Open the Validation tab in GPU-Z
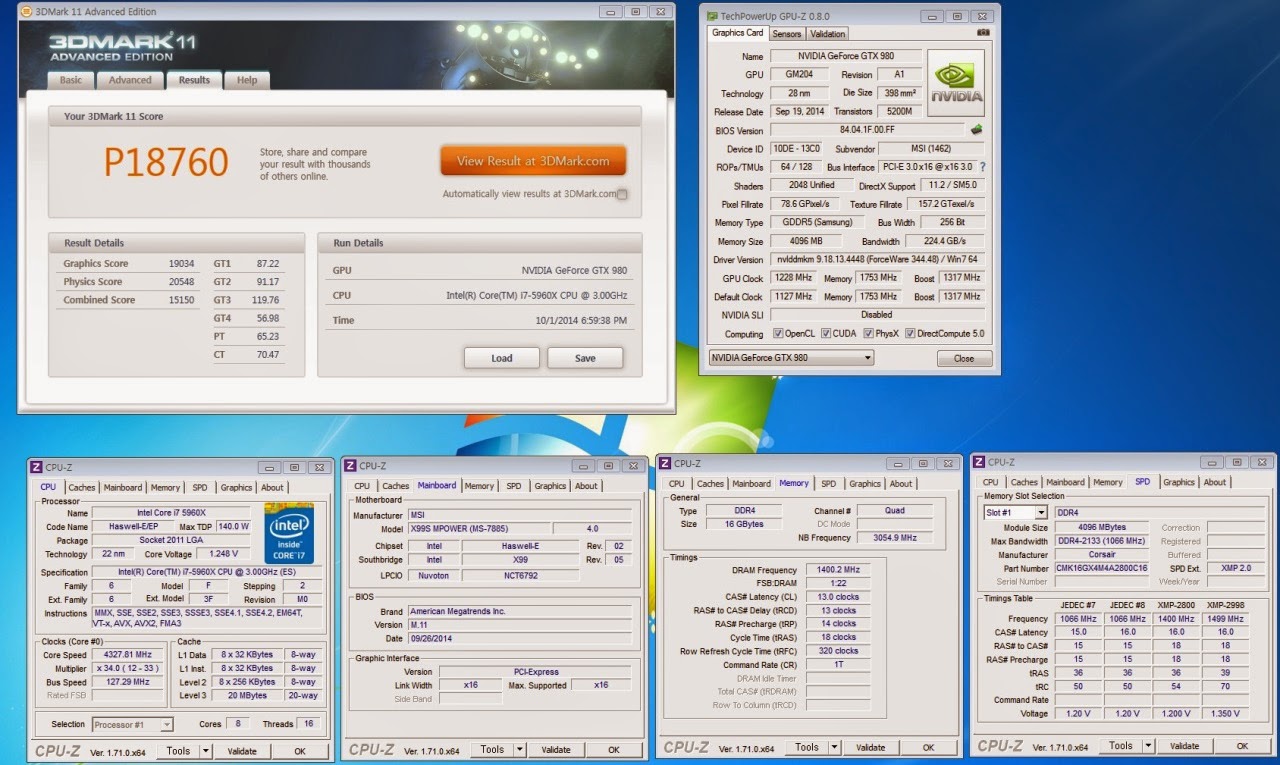This screenshot has height=765, width=1280. pyautogui.click(x=828, y=34)
